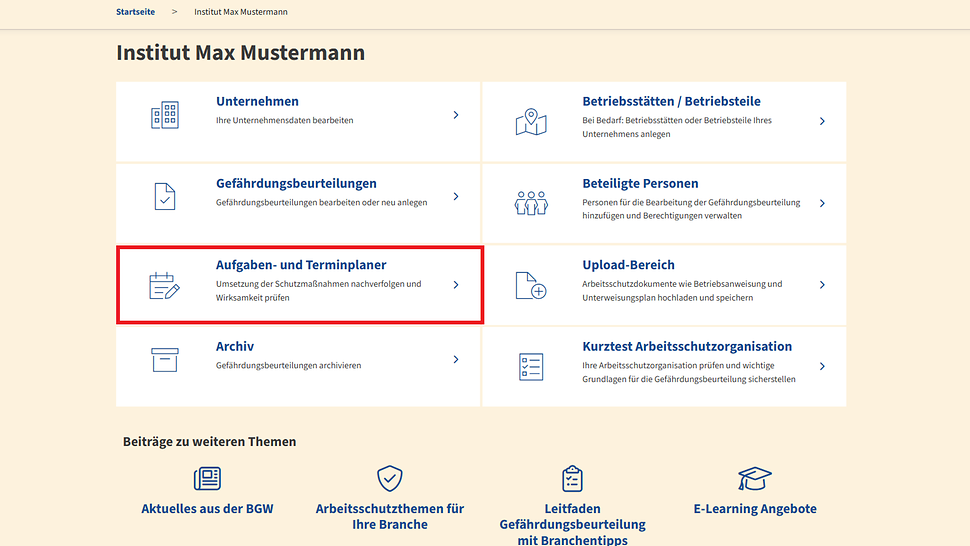
Task: Open the Upload-Bereich heading link
Action: tap(629, 265)
